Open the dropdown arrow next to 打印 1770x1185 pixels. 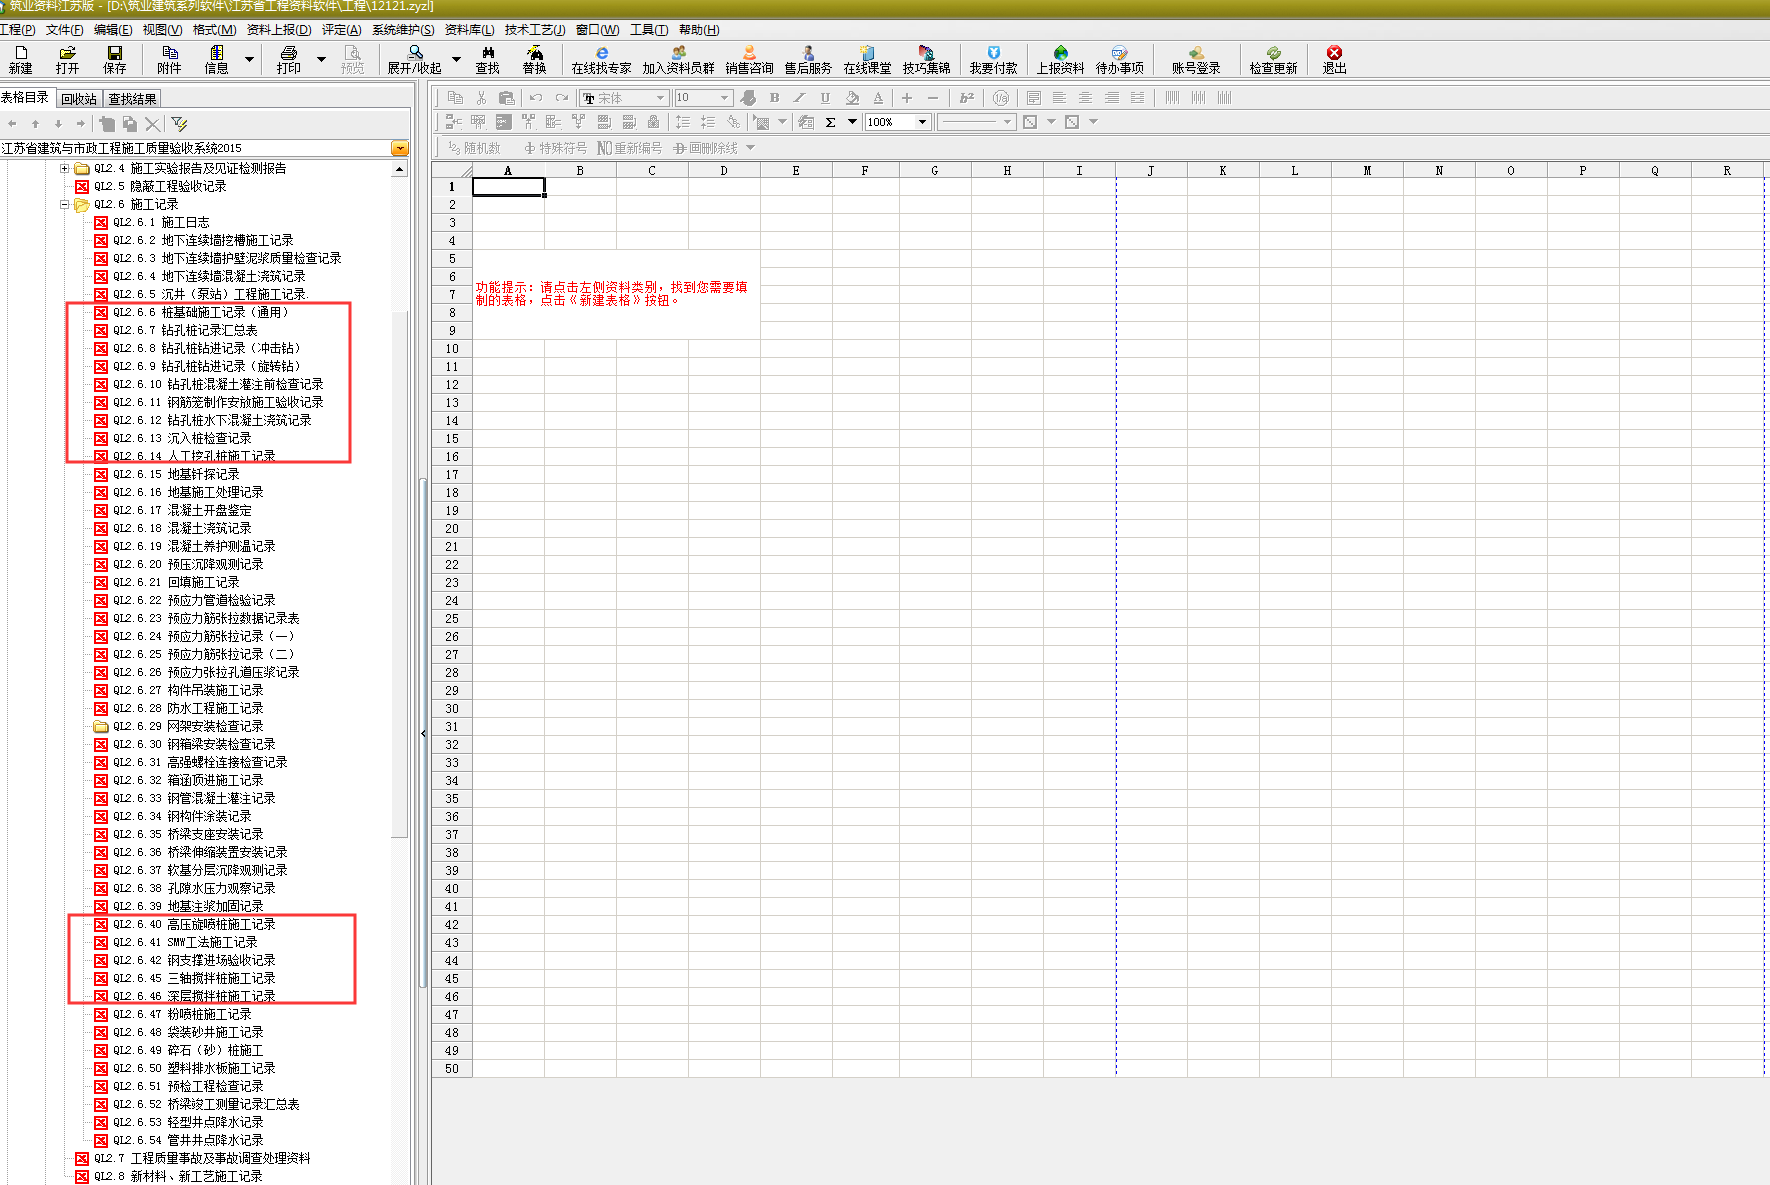321,60
